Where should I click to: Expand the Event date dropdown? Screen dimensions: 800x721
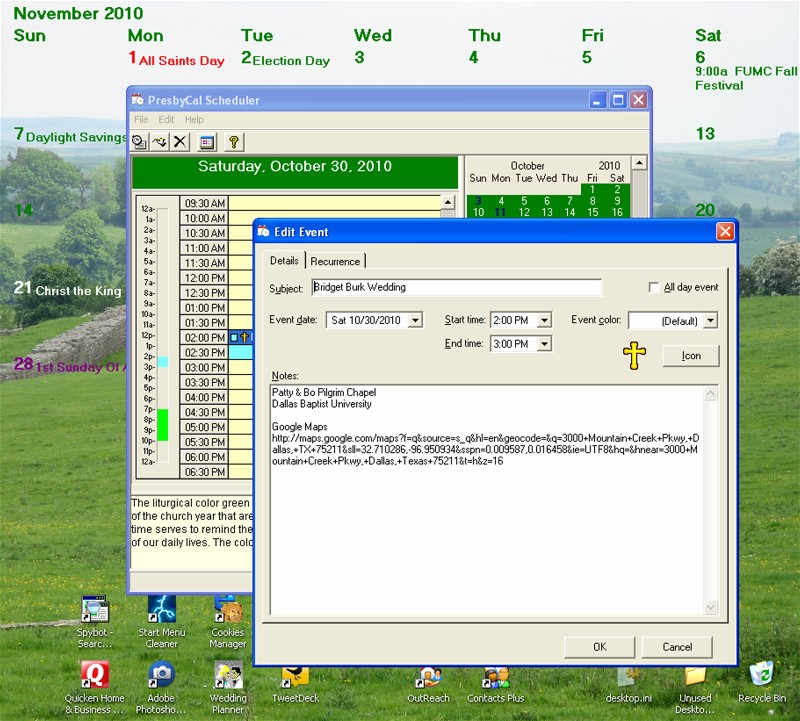click(415, 321)
